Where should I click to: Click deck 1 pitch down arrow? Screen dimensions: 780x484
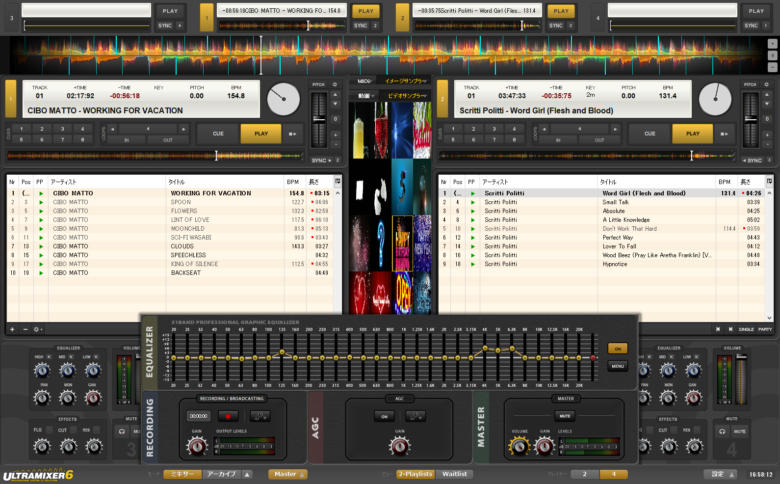click(x=335, y=103)
